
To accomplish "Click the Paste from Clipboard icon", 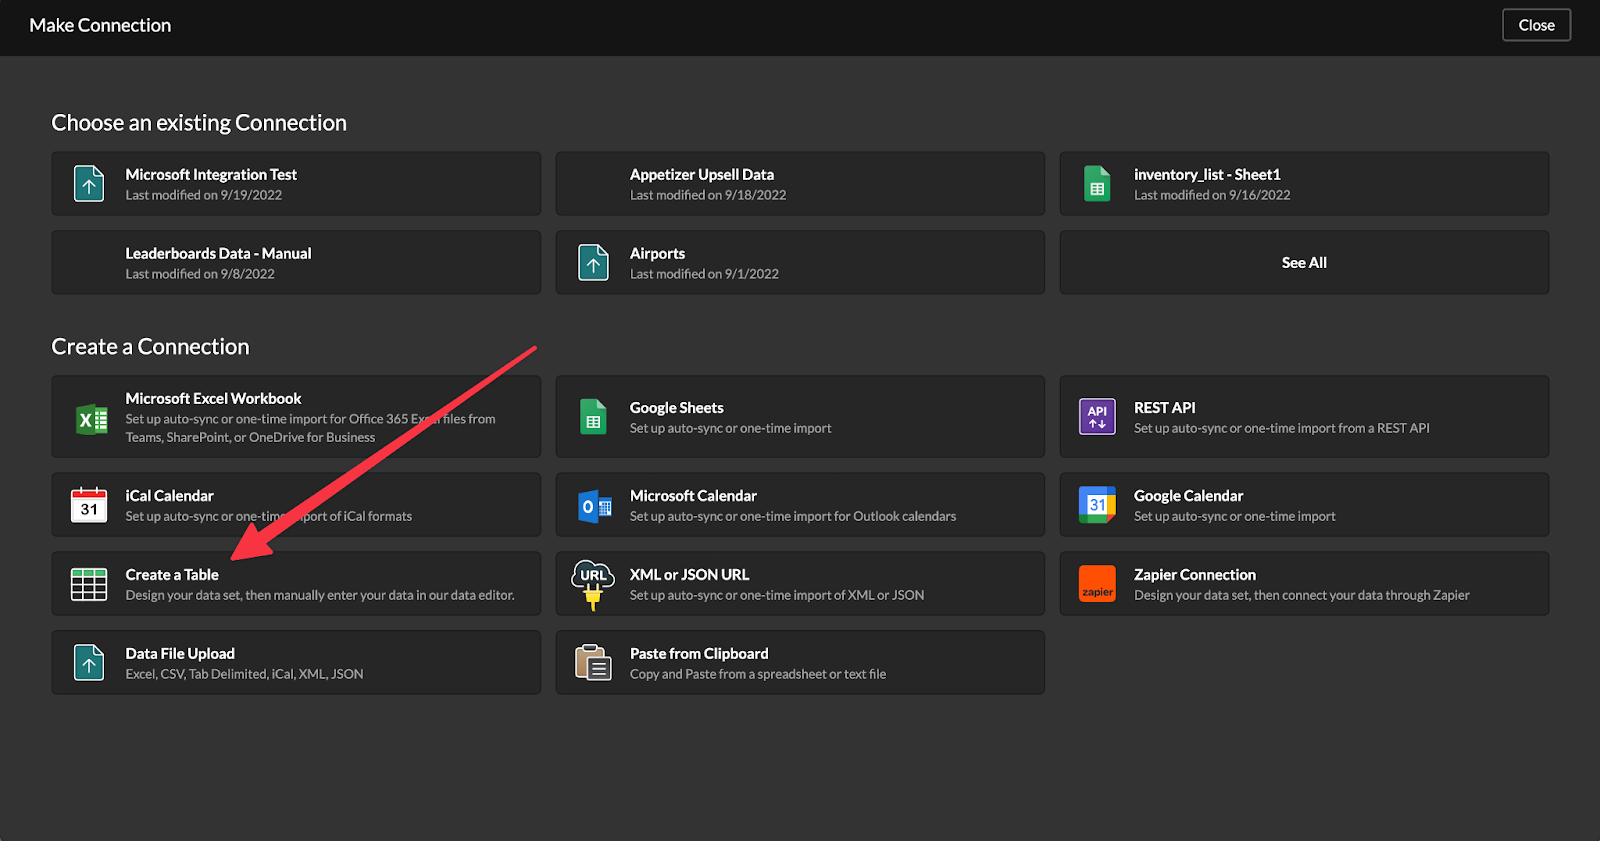I will (x=593, y=663).
